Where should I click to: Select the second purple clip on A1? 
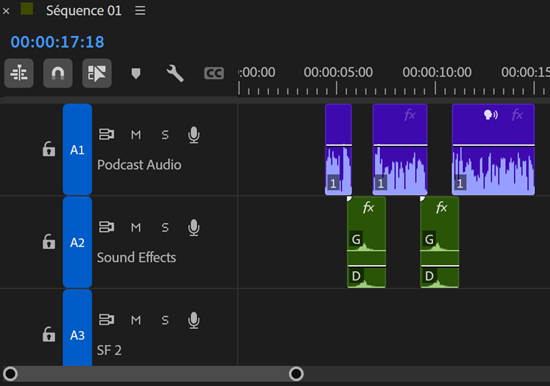point(400,149)
